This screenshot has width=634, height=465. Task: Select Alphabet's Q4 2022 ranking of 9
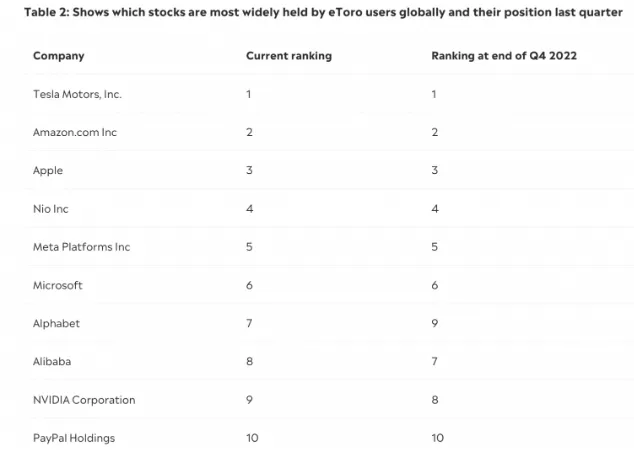coord(435,323)
